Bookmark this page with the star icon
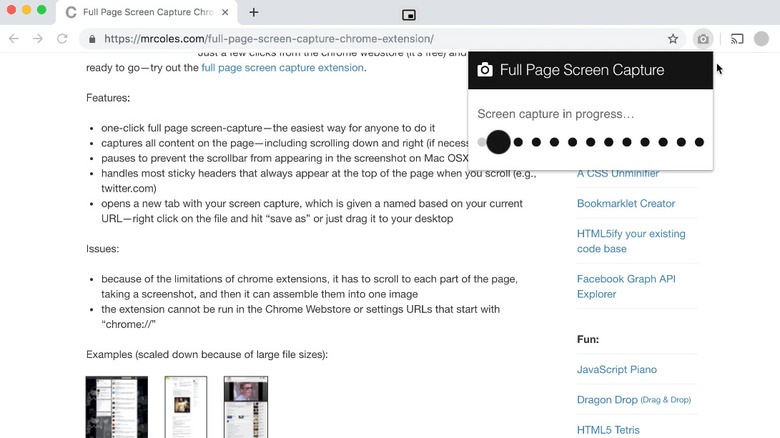 click(x=673, y=39)
